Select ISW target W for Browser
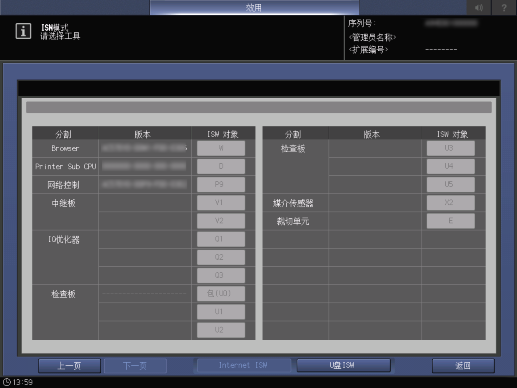Viewport: 517px width, 388px height. [x=221, y=148]
